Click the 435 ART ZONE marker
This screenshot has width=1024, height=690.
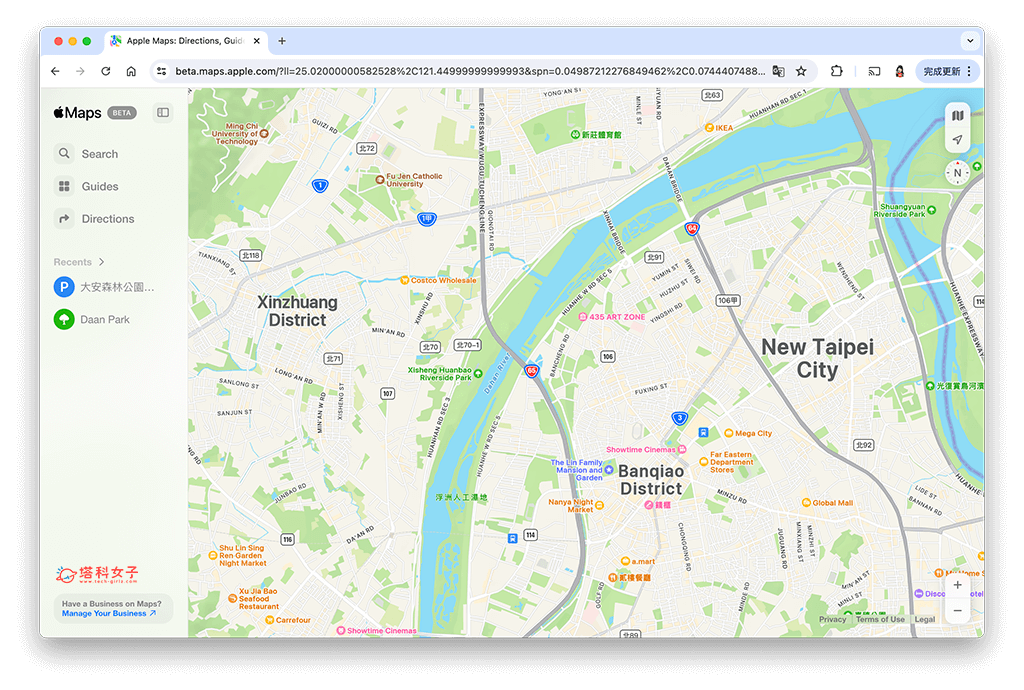click(x=583, y=317)
